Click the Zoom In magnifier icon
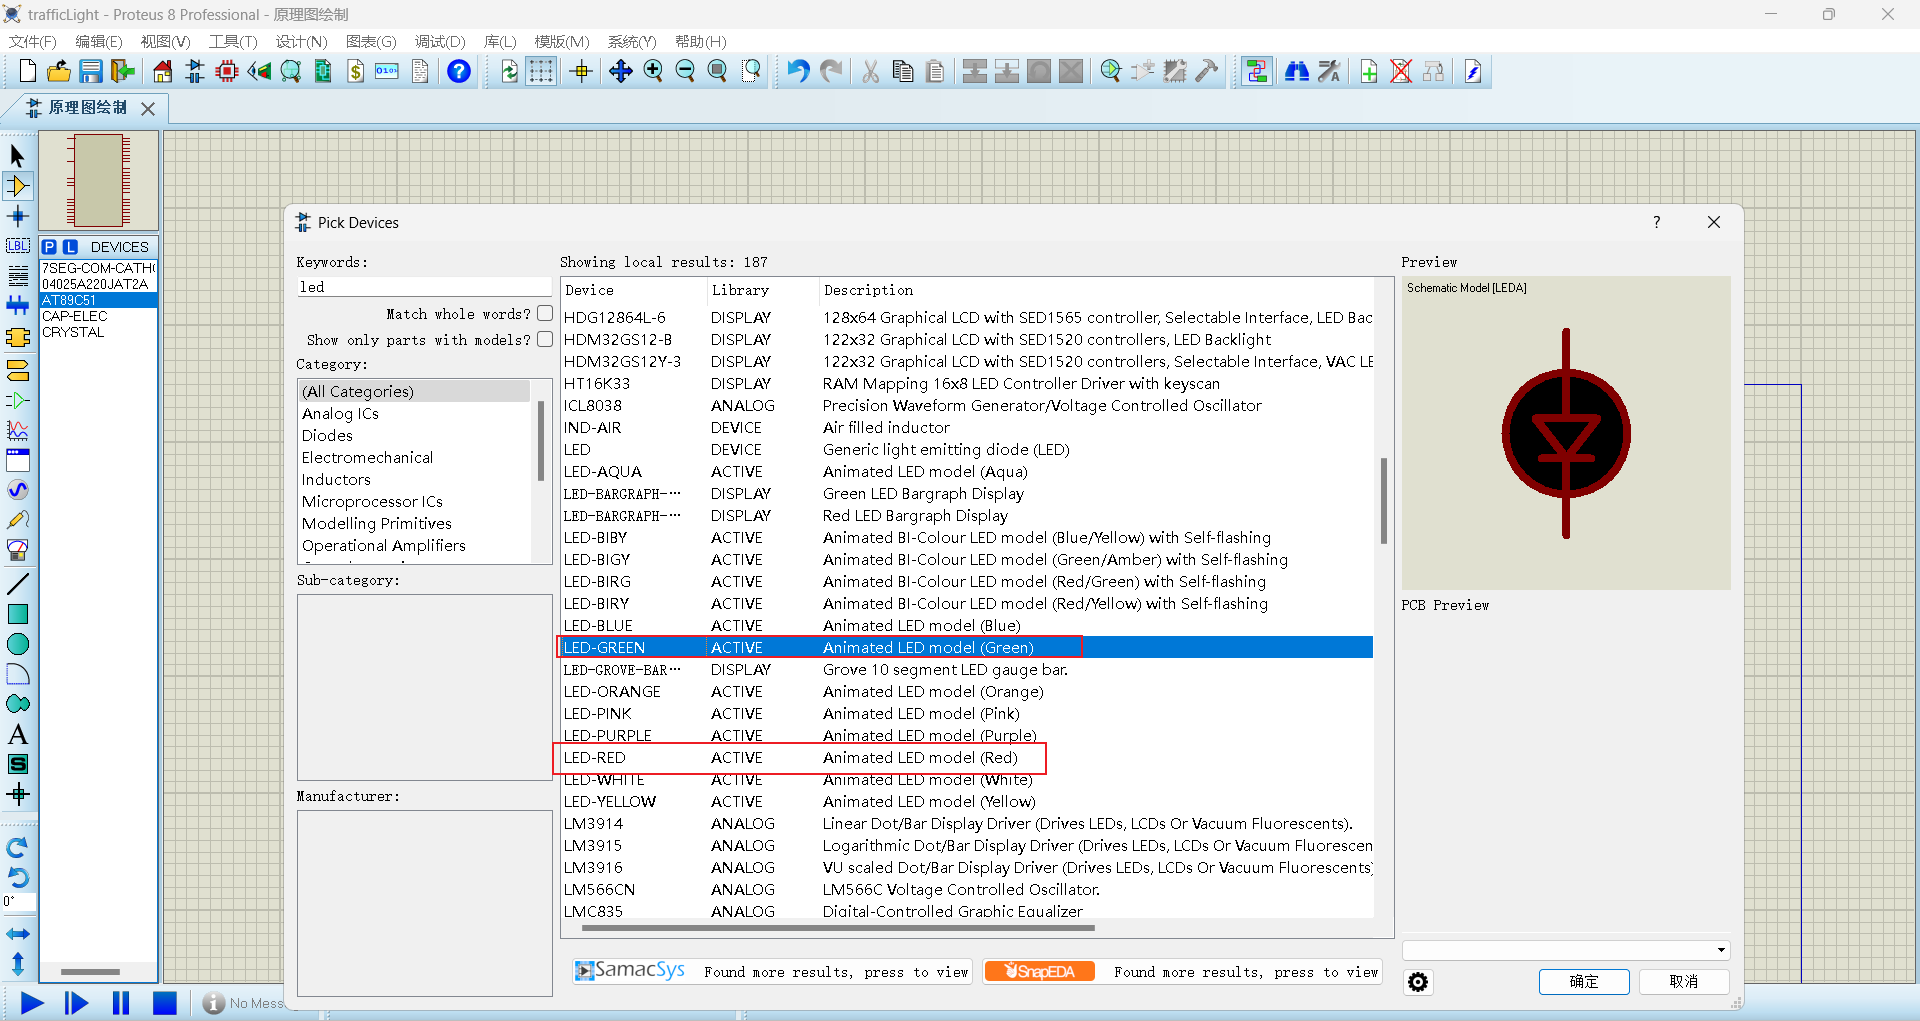This screenshot has width=1920, height=1021. tap(653, 71)
